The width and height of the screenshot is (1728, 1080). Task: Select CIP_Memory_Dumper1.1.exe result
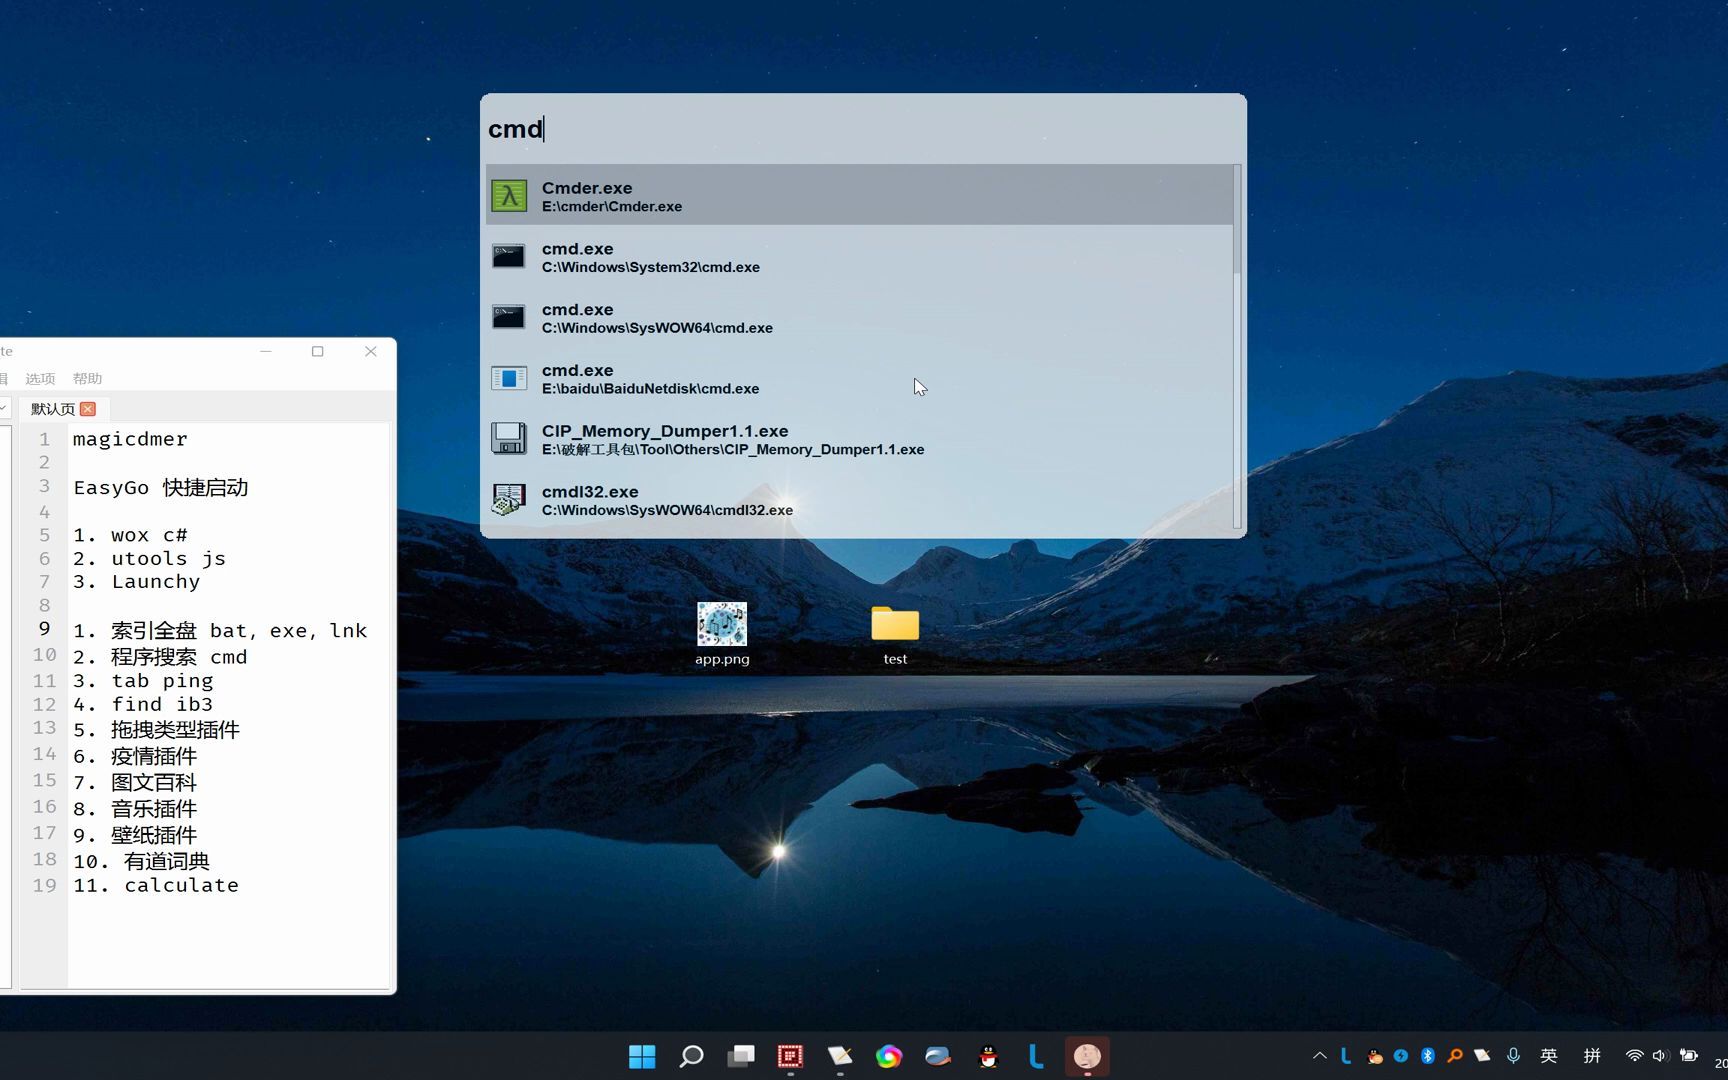(x=859, y=439)
